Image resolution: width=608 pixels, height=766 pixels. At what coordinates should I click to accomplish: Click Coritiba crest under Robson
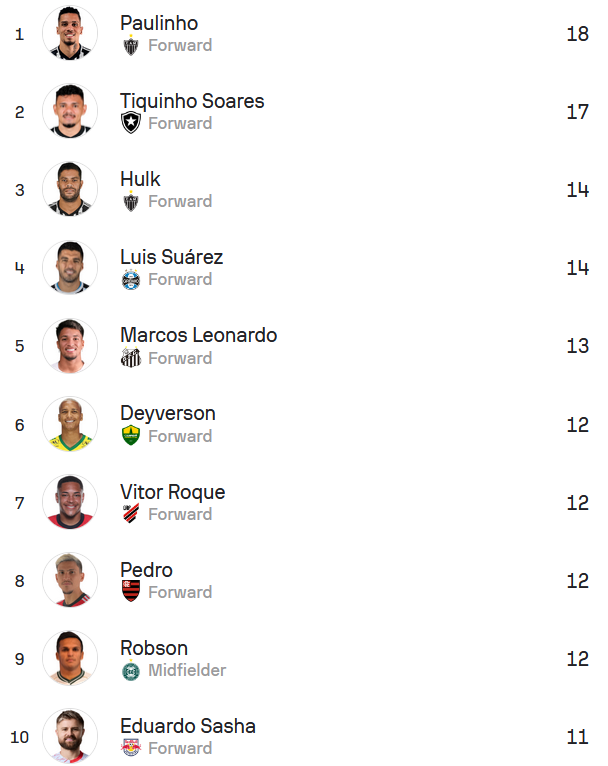coord(131,670)
